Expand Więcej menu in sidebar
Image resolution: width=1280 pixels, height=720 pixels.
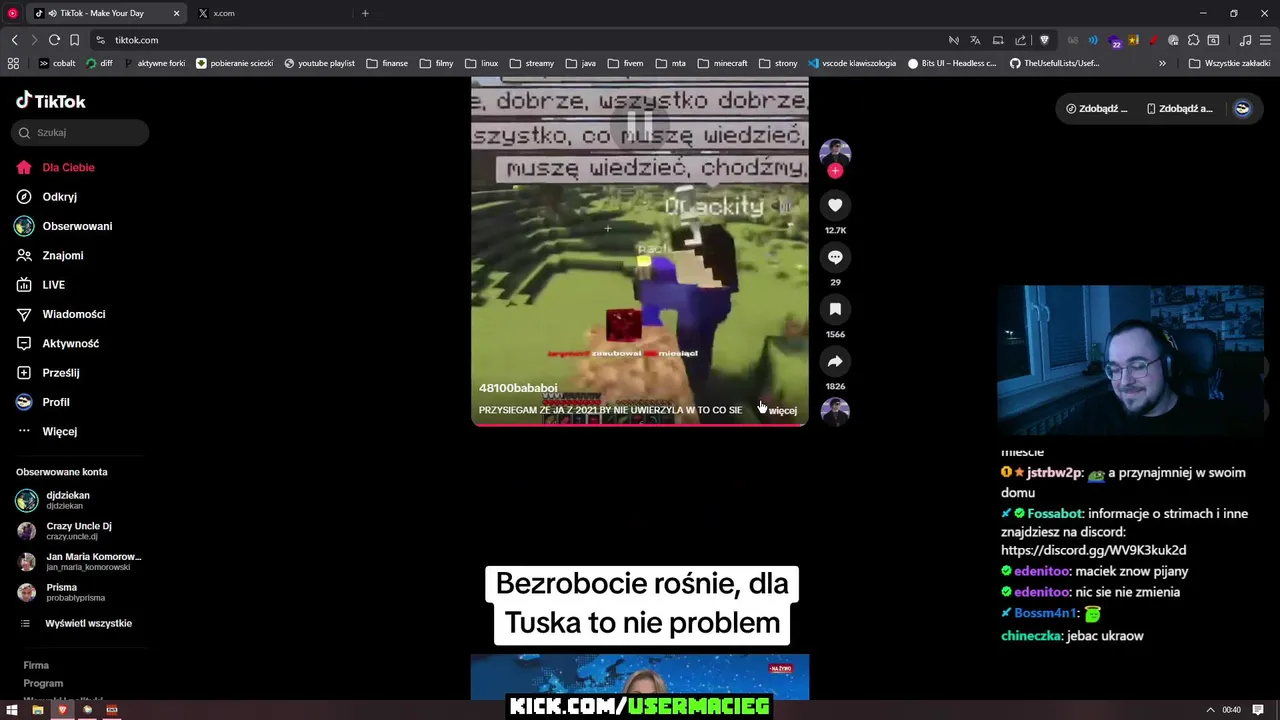pyautogui.click(x=59, y=431)
